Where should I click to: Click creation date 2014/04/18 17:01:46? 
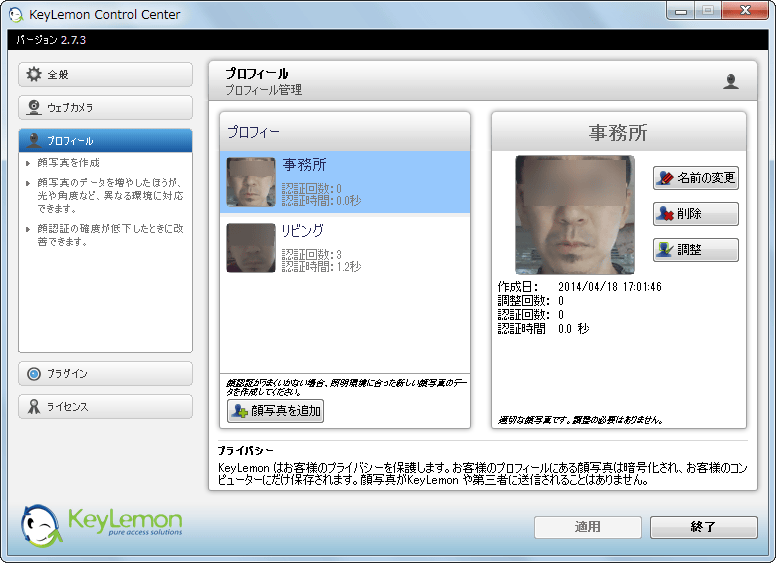pos(610,287)
